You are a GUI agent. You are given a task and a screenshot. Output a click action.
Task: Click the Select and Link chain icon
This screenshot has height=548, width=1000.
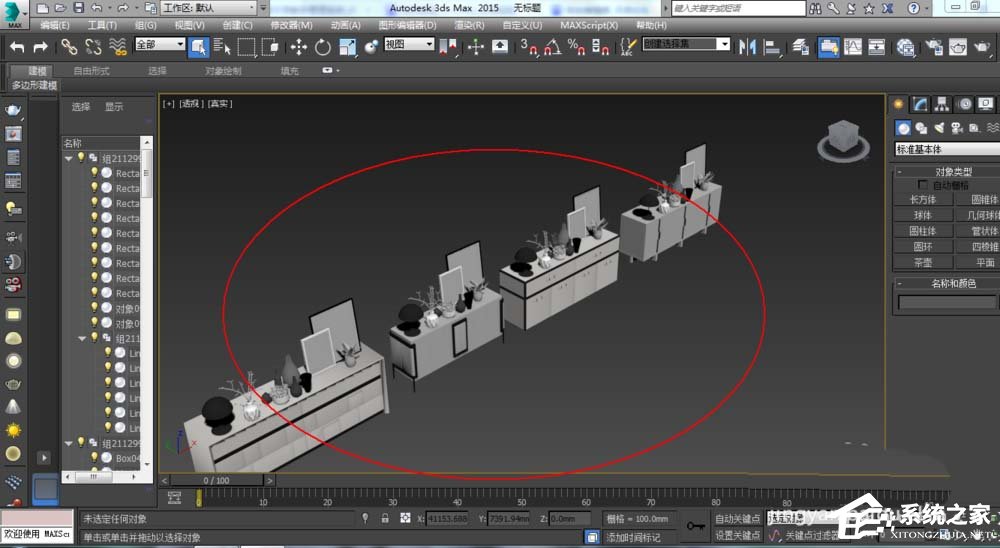pyautogui.click(x=68, y=47)
